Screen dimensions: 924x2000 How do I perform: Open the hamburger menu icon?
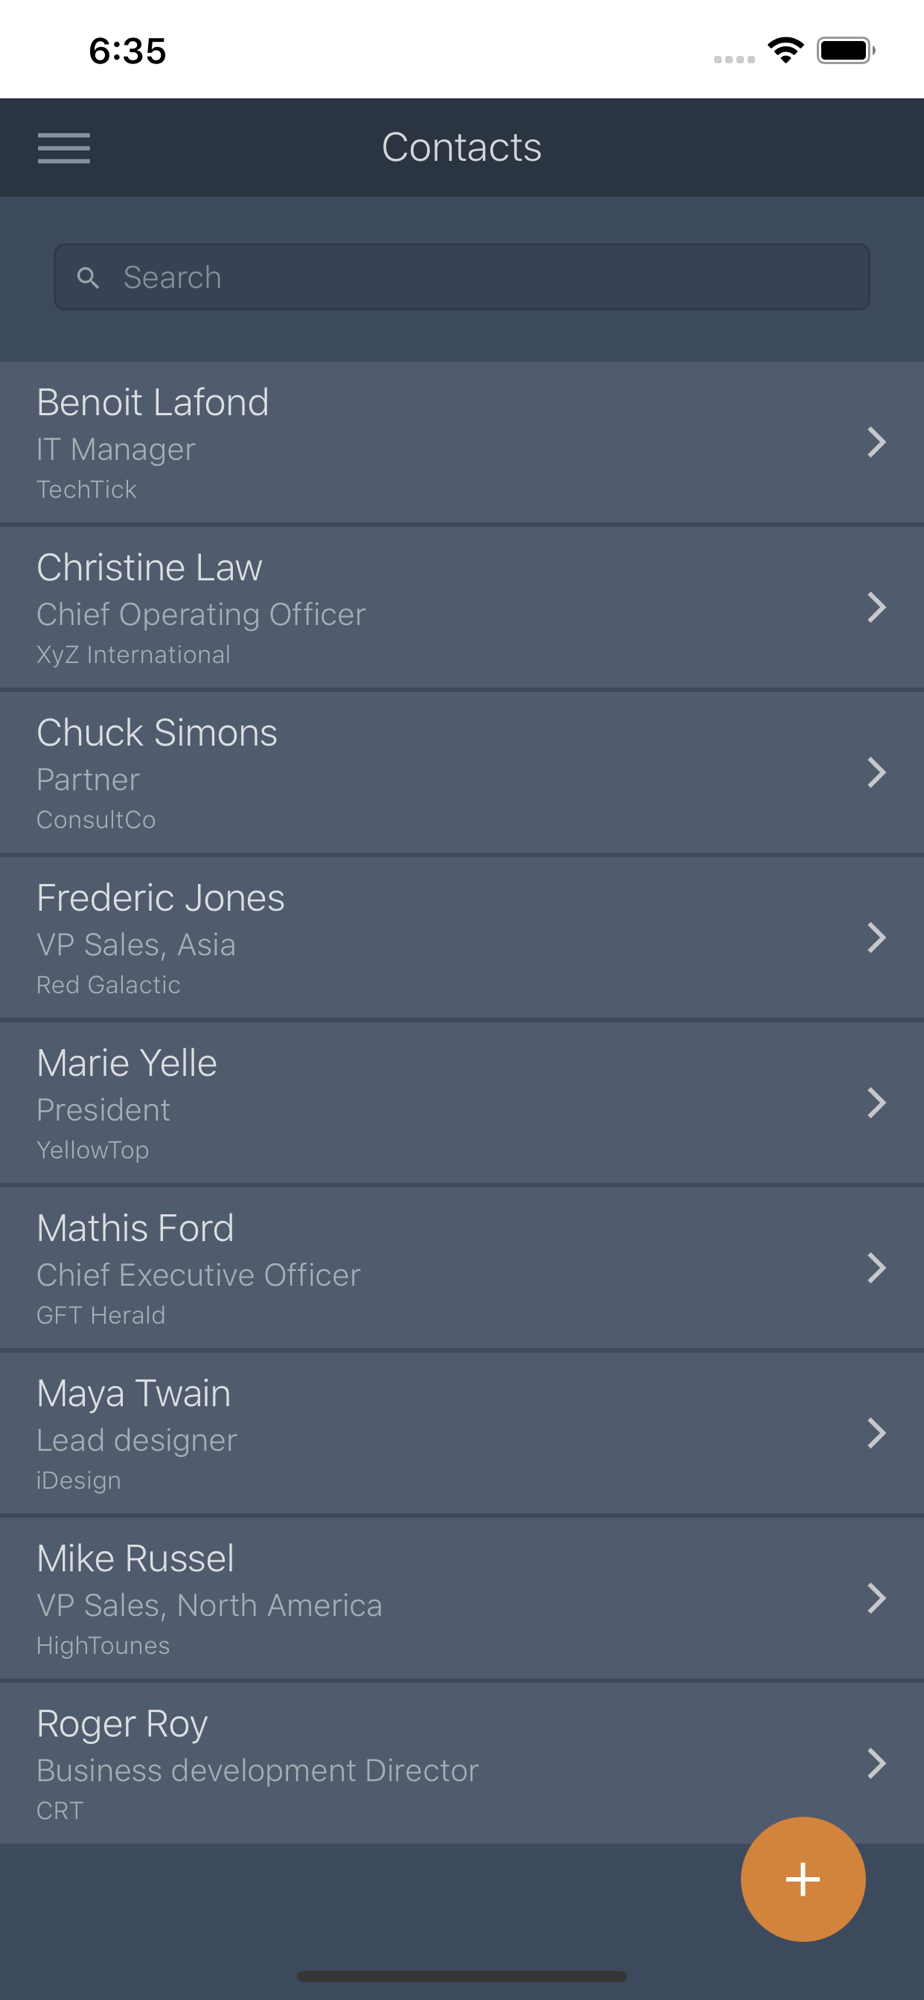coord(64,148)
